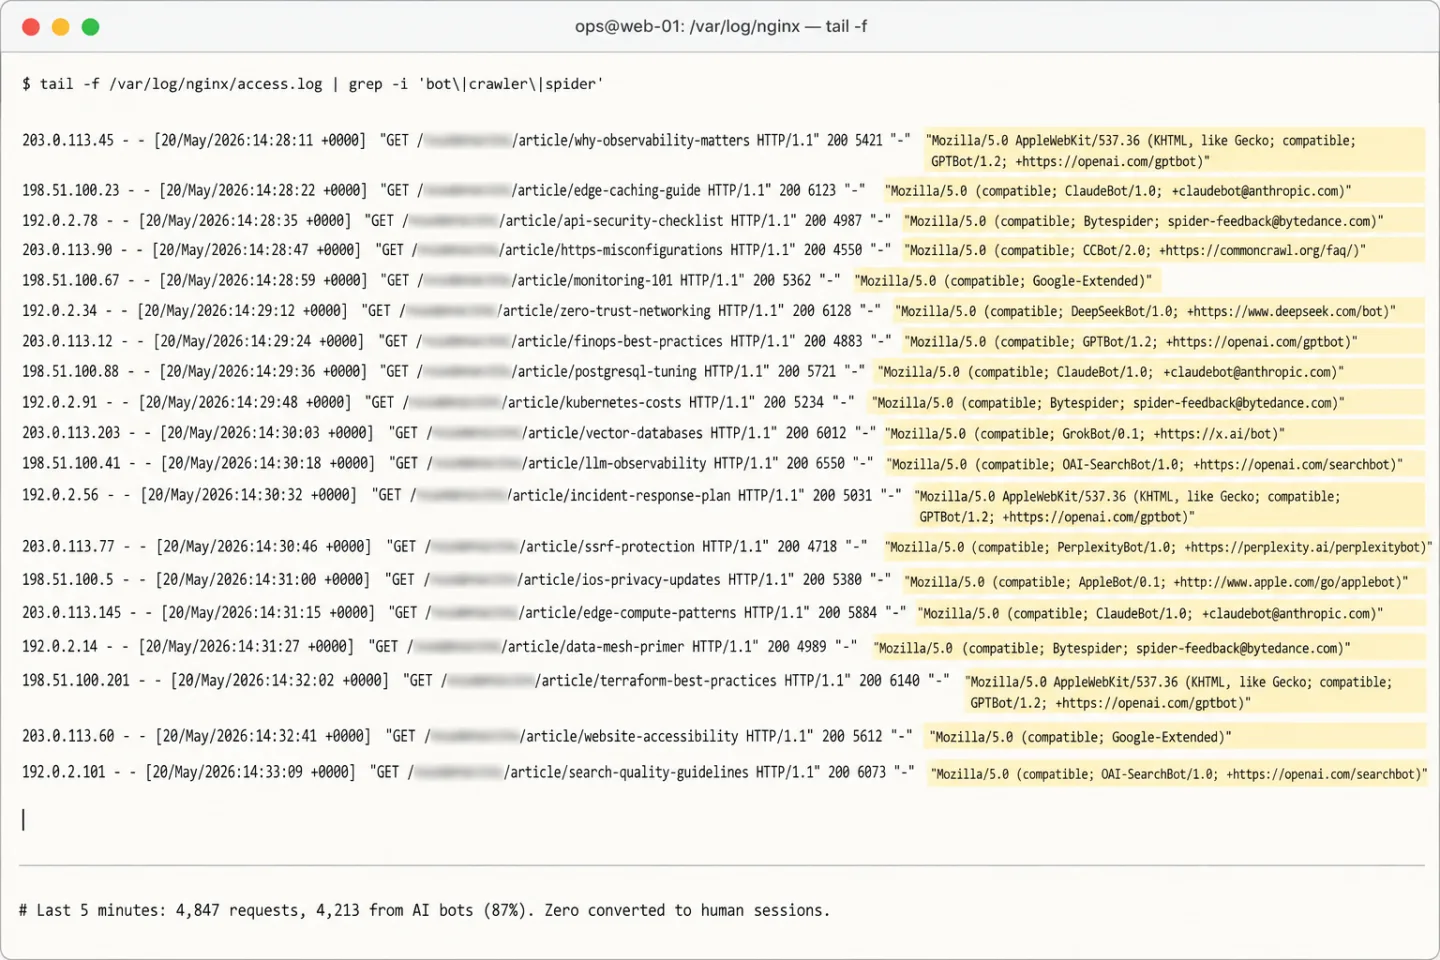Click '/article/postgresql-tuning' request path
This screenshot has height=960, width=1440.
(605, 371)
